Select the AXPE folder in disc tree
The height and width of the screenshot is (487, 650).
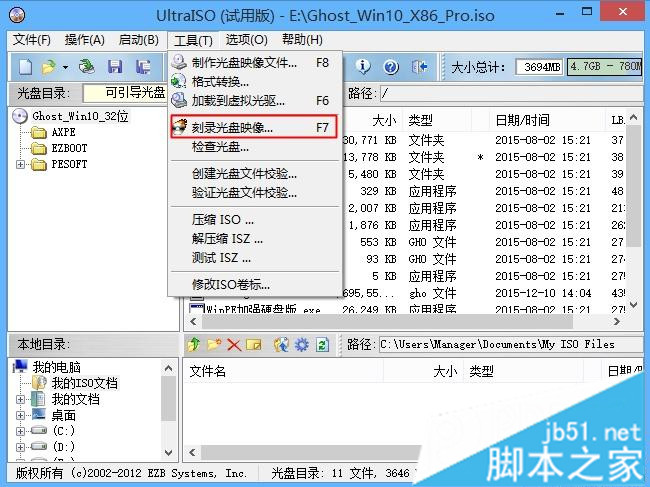(x=63, y=132)
